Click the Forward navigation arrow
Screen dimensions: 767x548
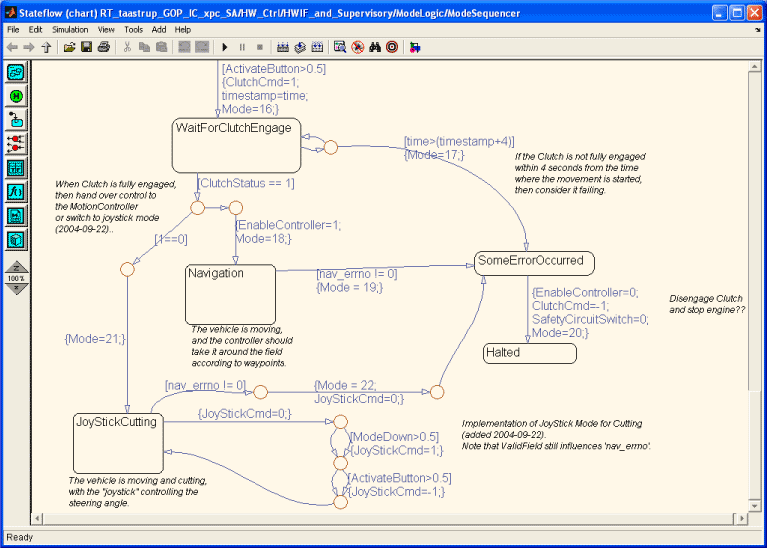coord(29,47)
